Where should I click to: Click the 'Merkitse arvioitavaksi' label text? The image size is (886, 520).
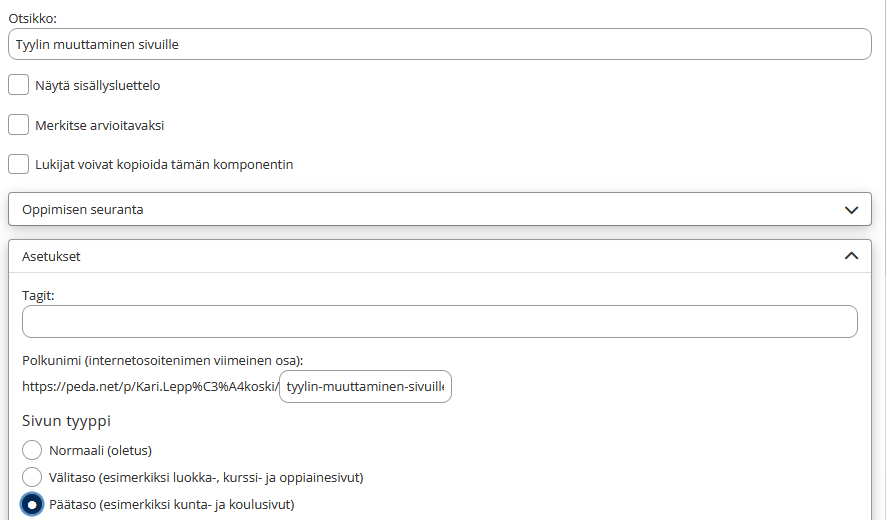click(99, 126)
